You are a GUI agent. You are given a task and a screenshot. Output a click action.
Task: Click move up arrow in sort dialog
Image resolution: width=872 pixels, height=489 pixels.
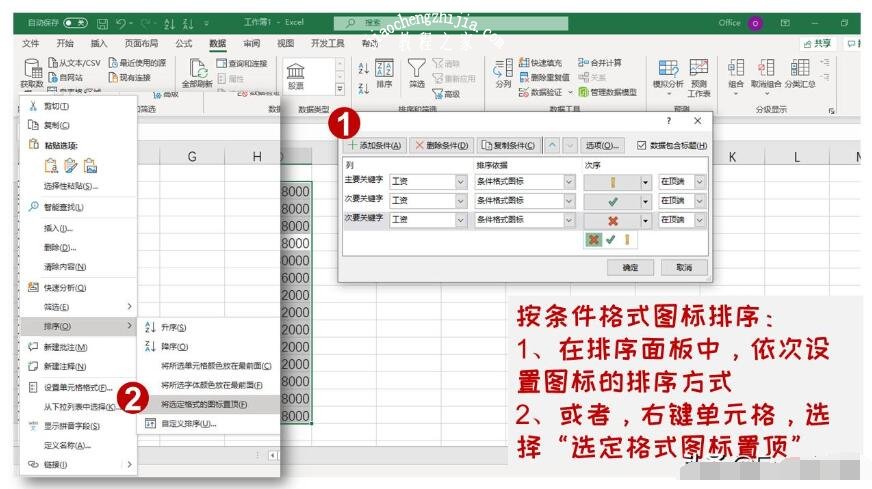point(552,145)
